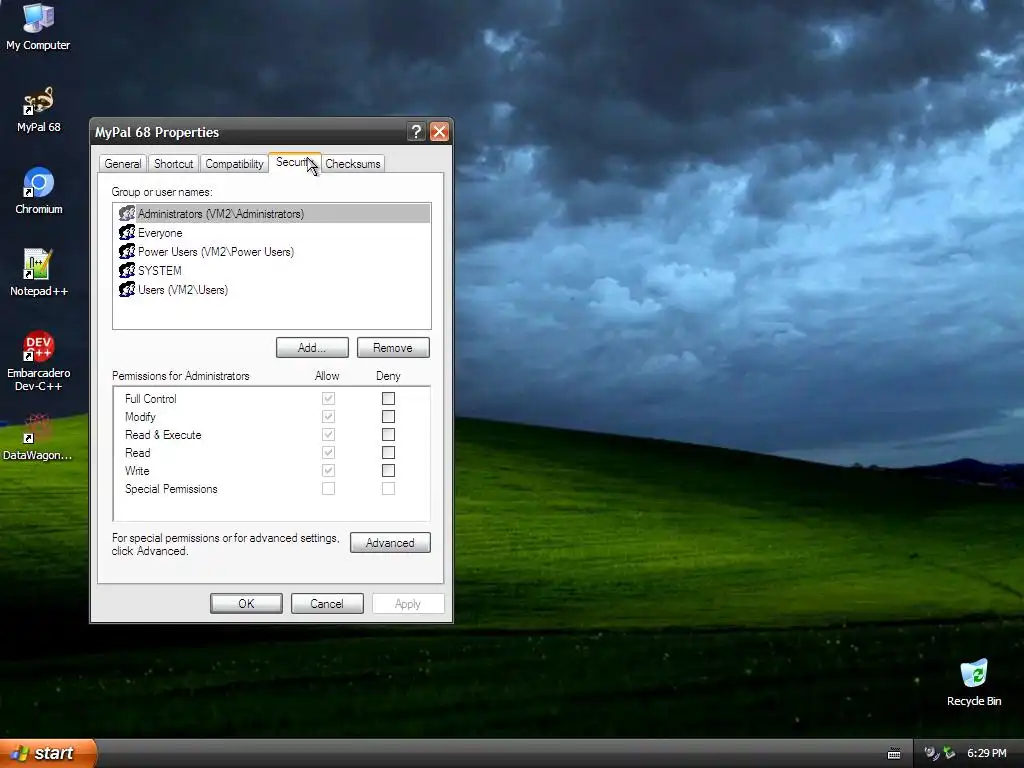Switch to the Checksums tab
The height and width of the screenshot is (768, 1024).
coord(353,164)
